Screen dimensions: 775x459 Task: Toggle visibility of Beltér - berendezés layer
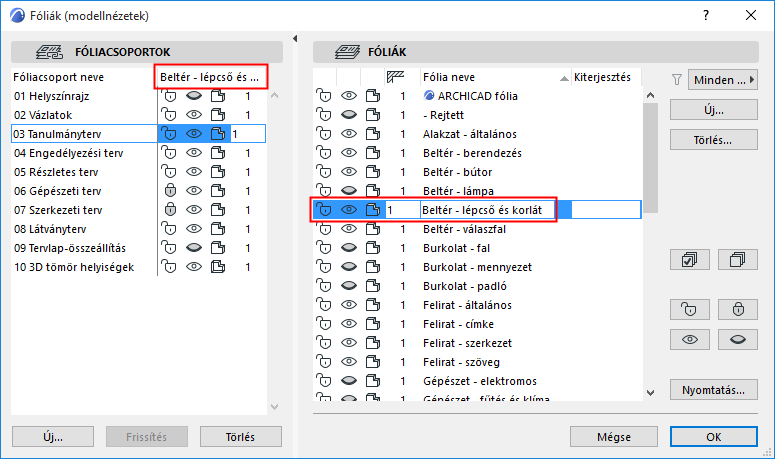pos(348,153)
